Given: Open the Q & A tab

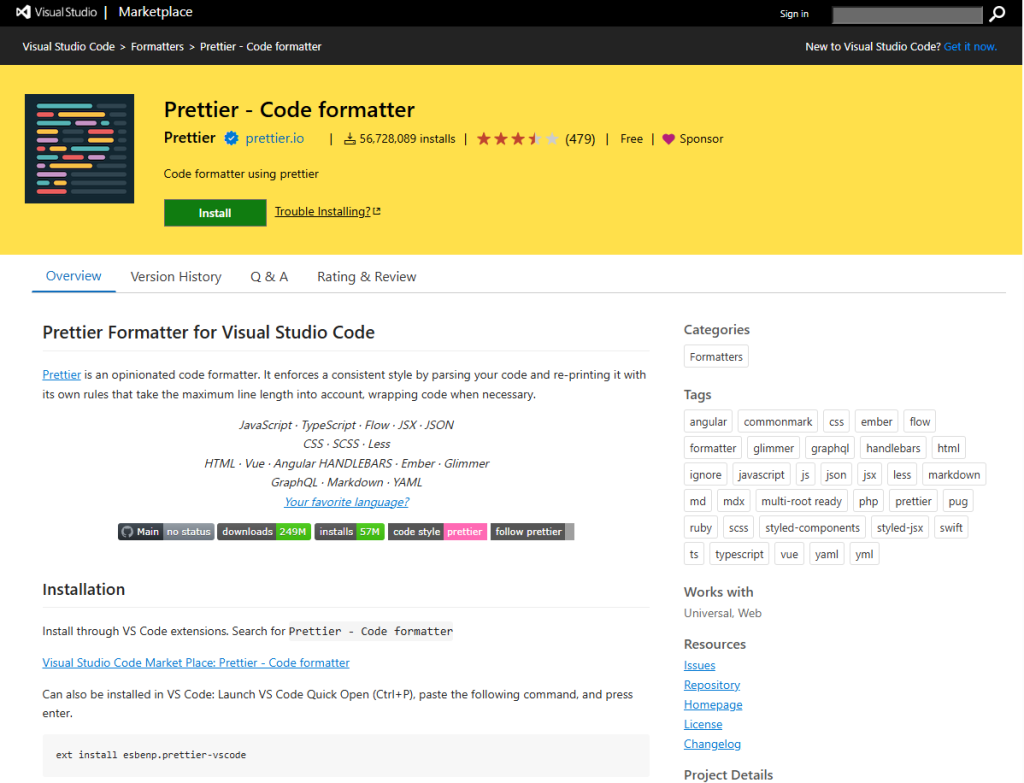Looking at the screenshot, I should pyautogui.click(x=269, y=276).
